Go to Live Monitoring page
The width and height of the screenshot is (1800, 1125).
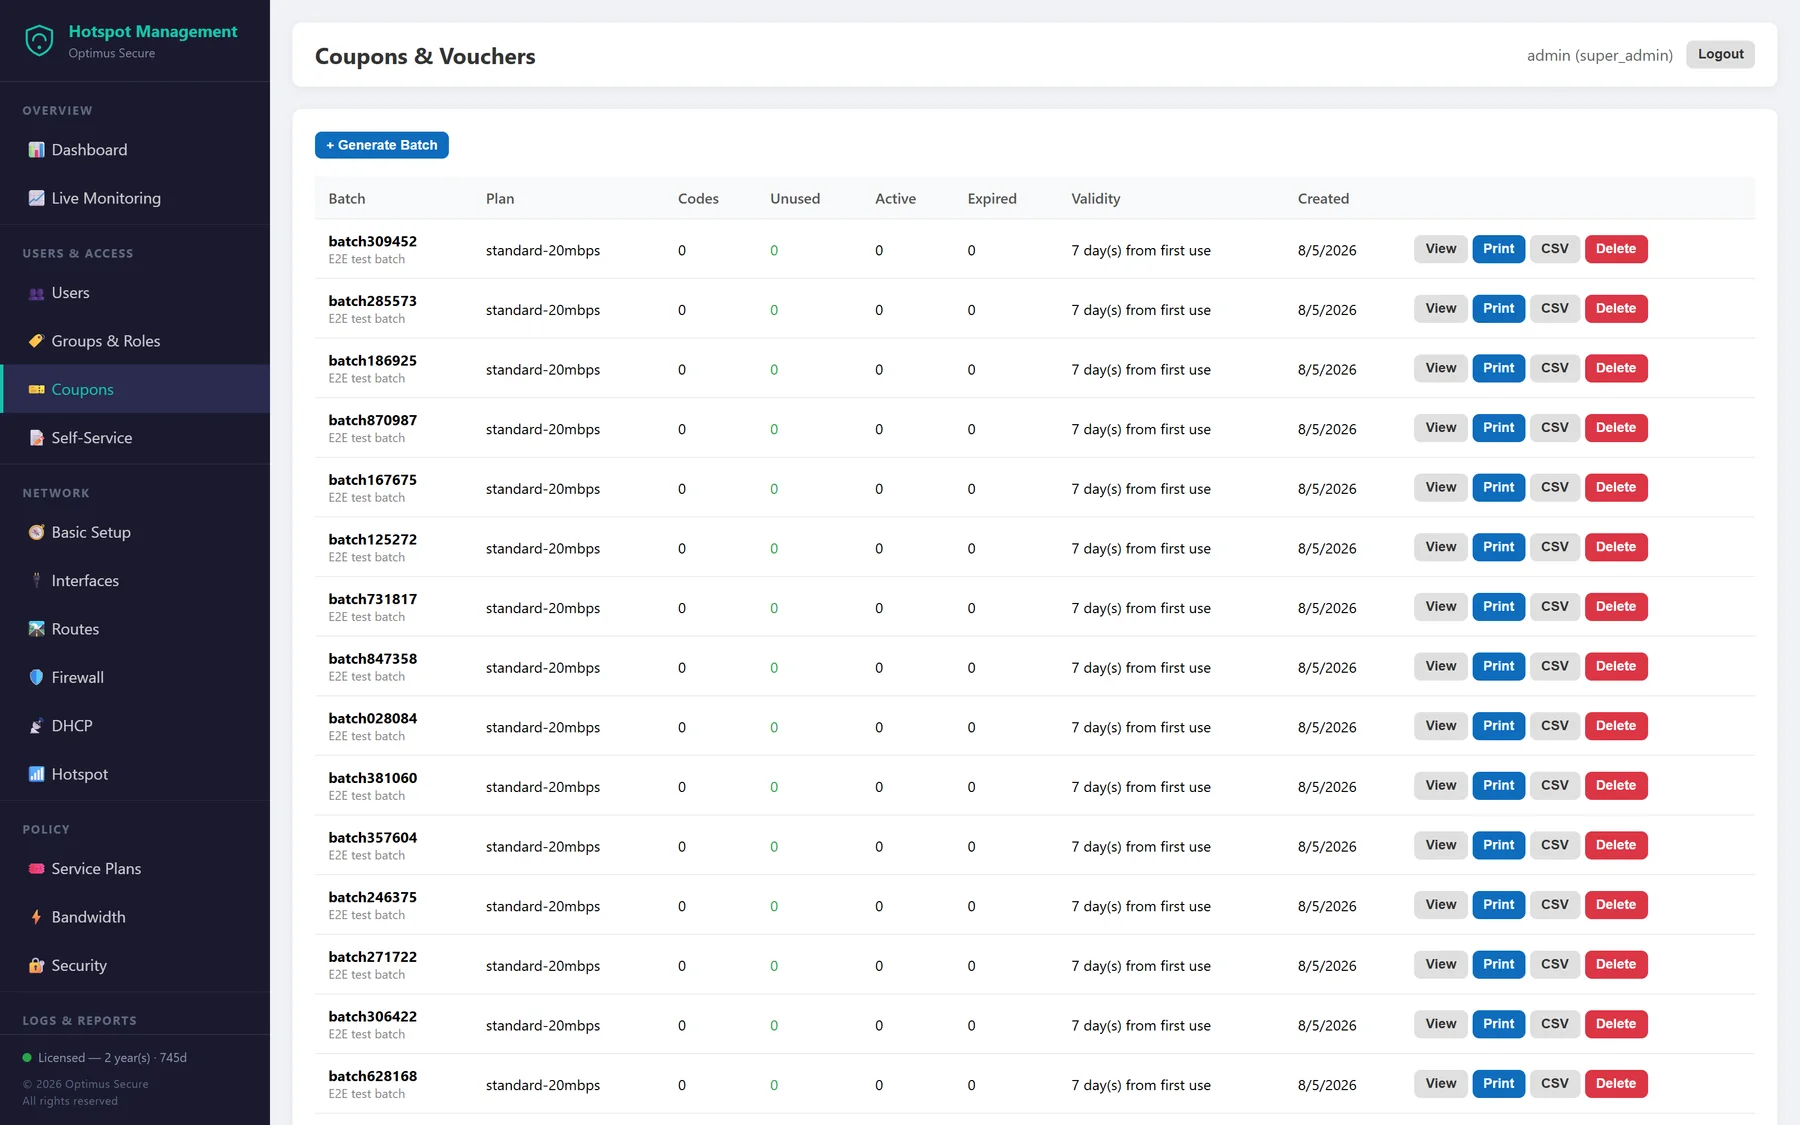pos(135,198)
